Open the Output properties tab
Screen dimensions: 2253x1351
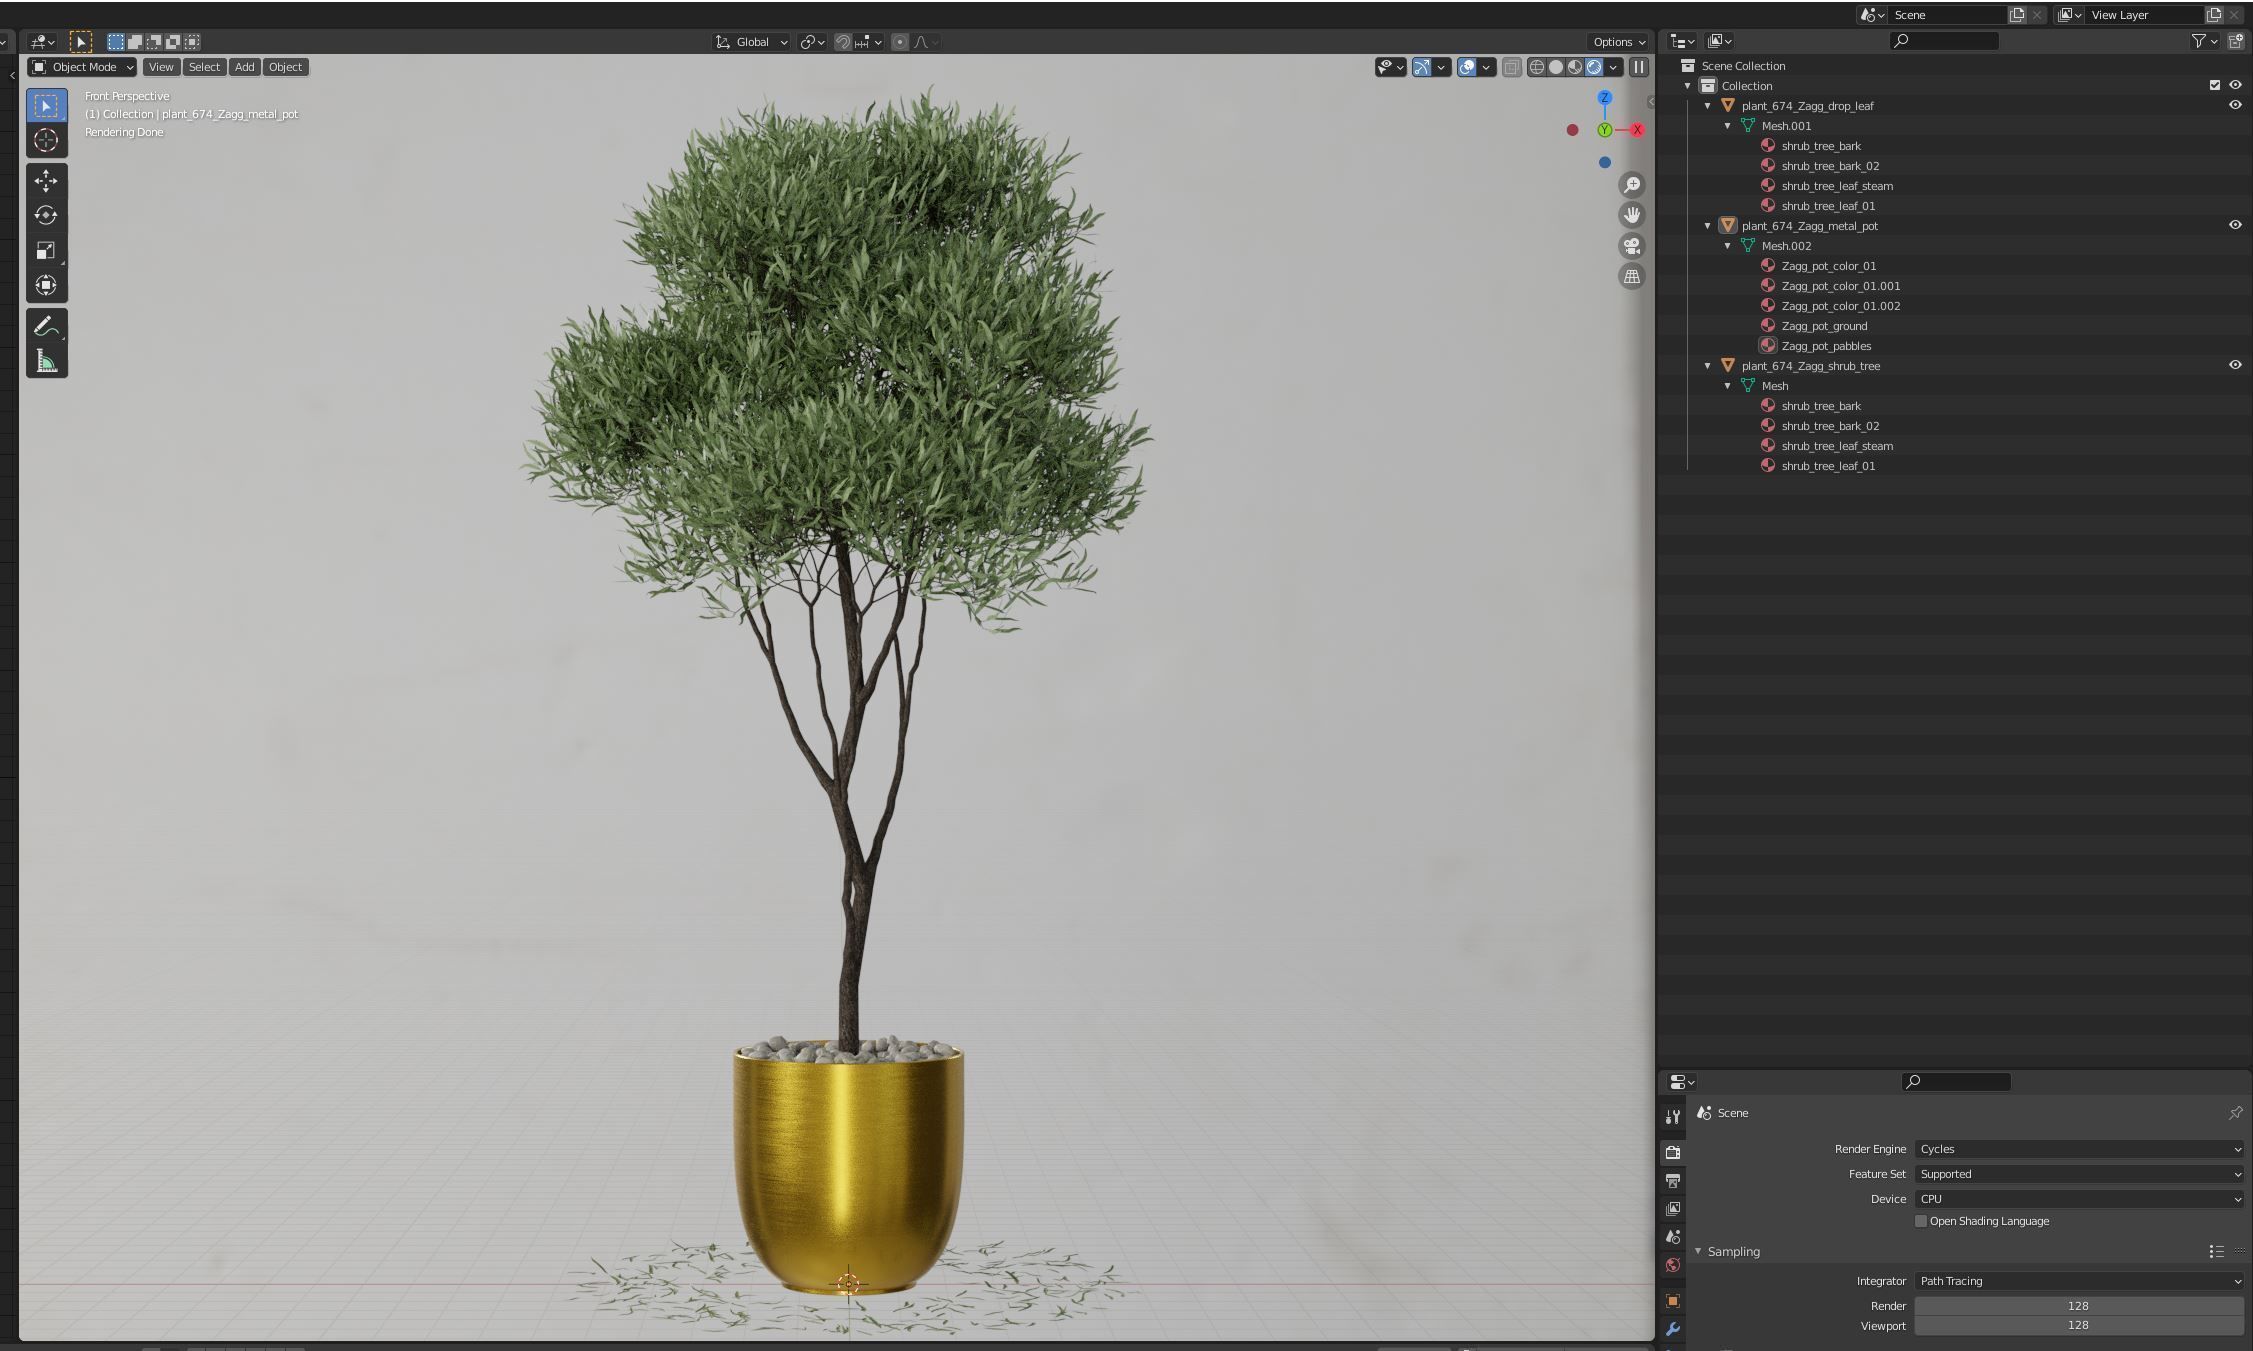pos(1672,1181)
